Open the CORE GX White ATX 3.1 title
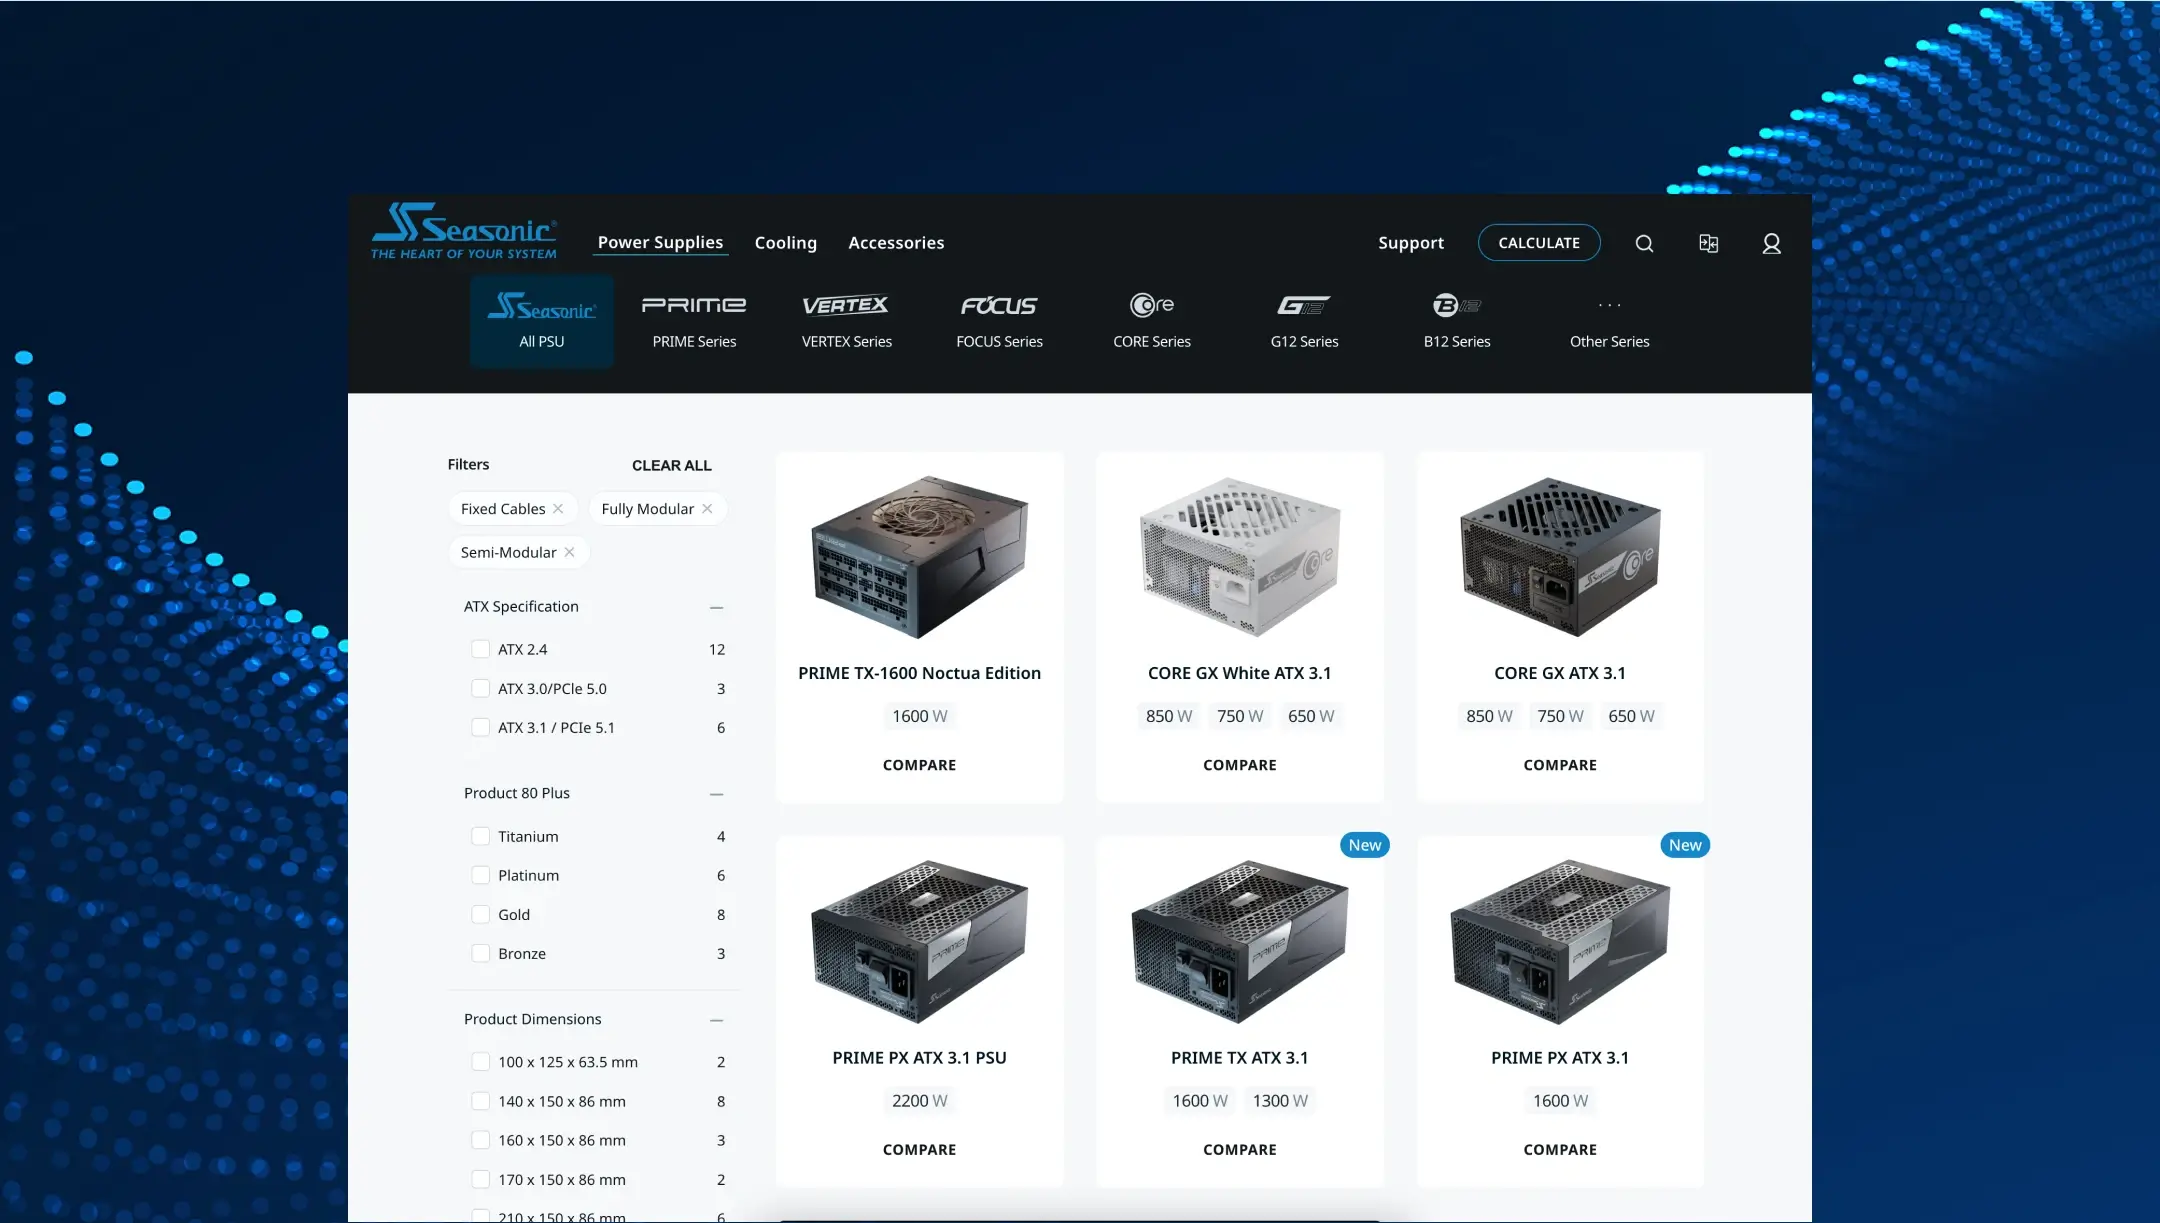 1239,673
